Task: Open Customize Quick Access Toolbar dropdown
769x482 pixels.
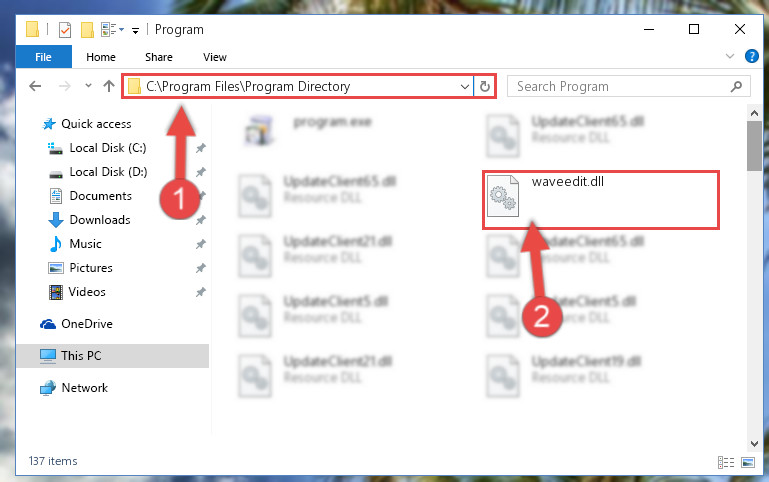Action: [x=135, y=31]
